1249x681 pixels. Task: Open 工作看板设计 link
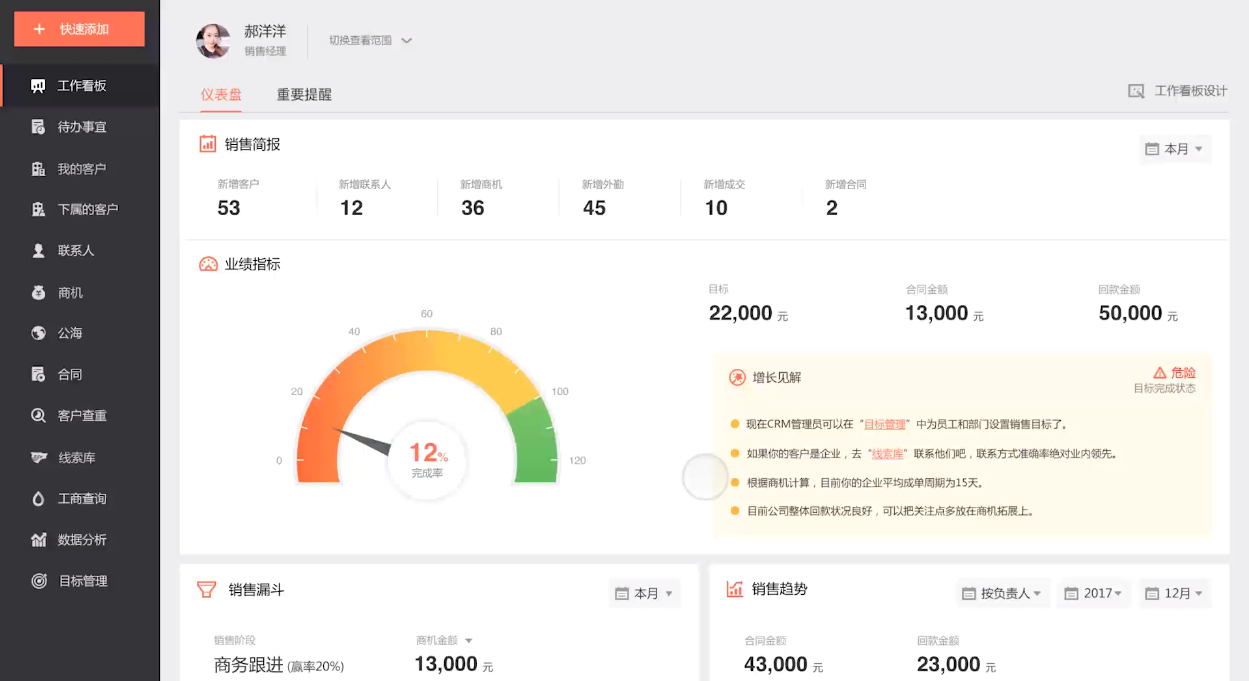point(1191,91)
